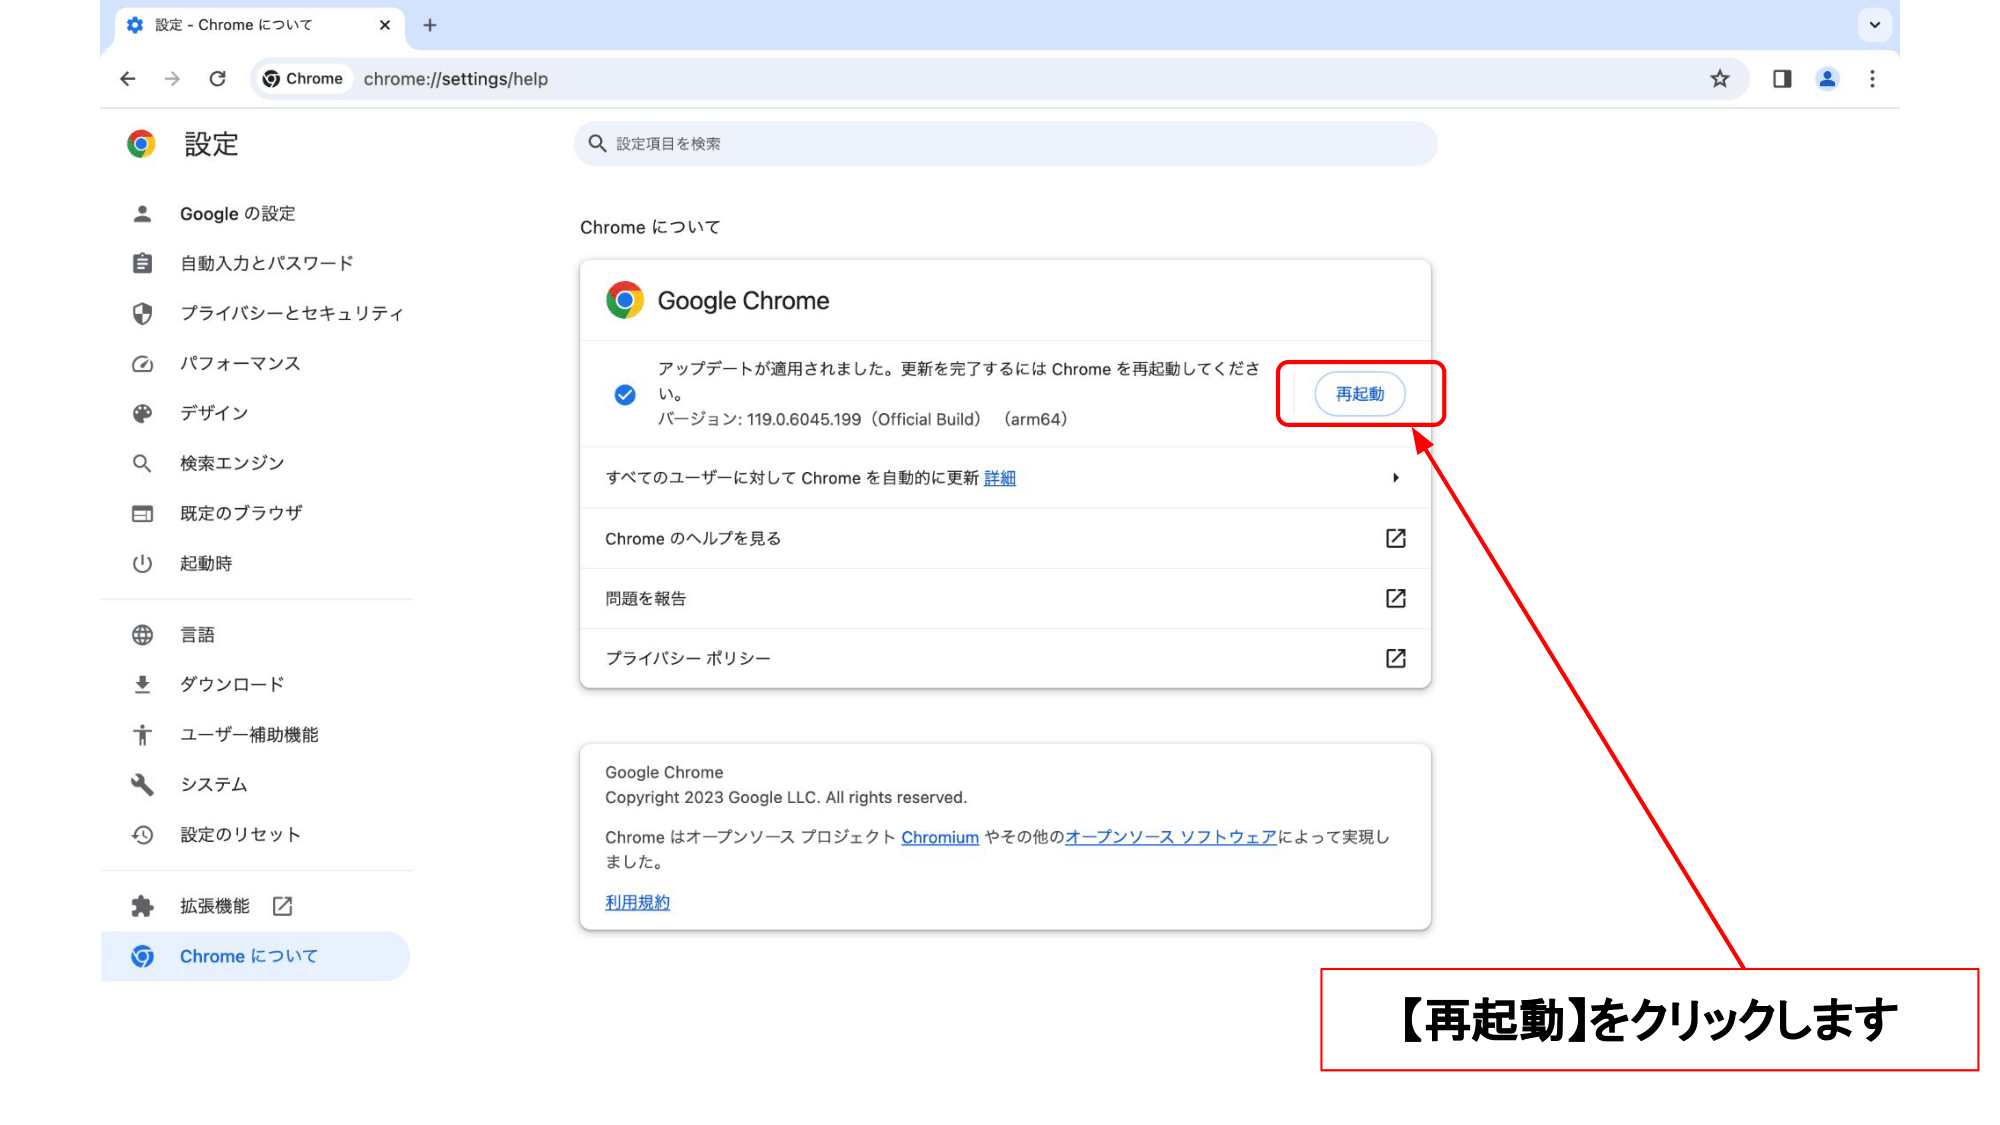Open 拡張機能 extensions page

point(215,906)
